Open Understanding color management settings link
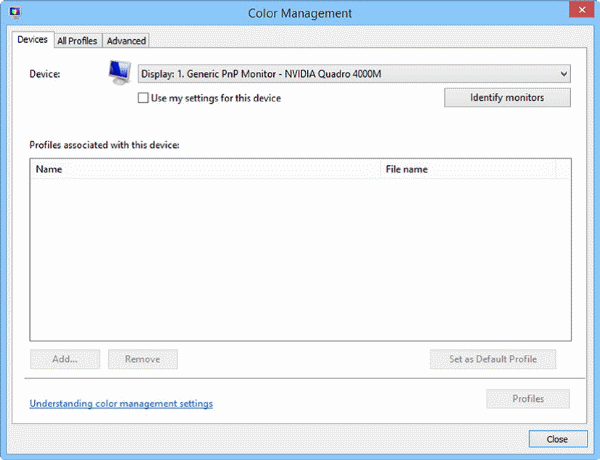The width and height of the screenshot is (600, 460). tap(121, 404)
